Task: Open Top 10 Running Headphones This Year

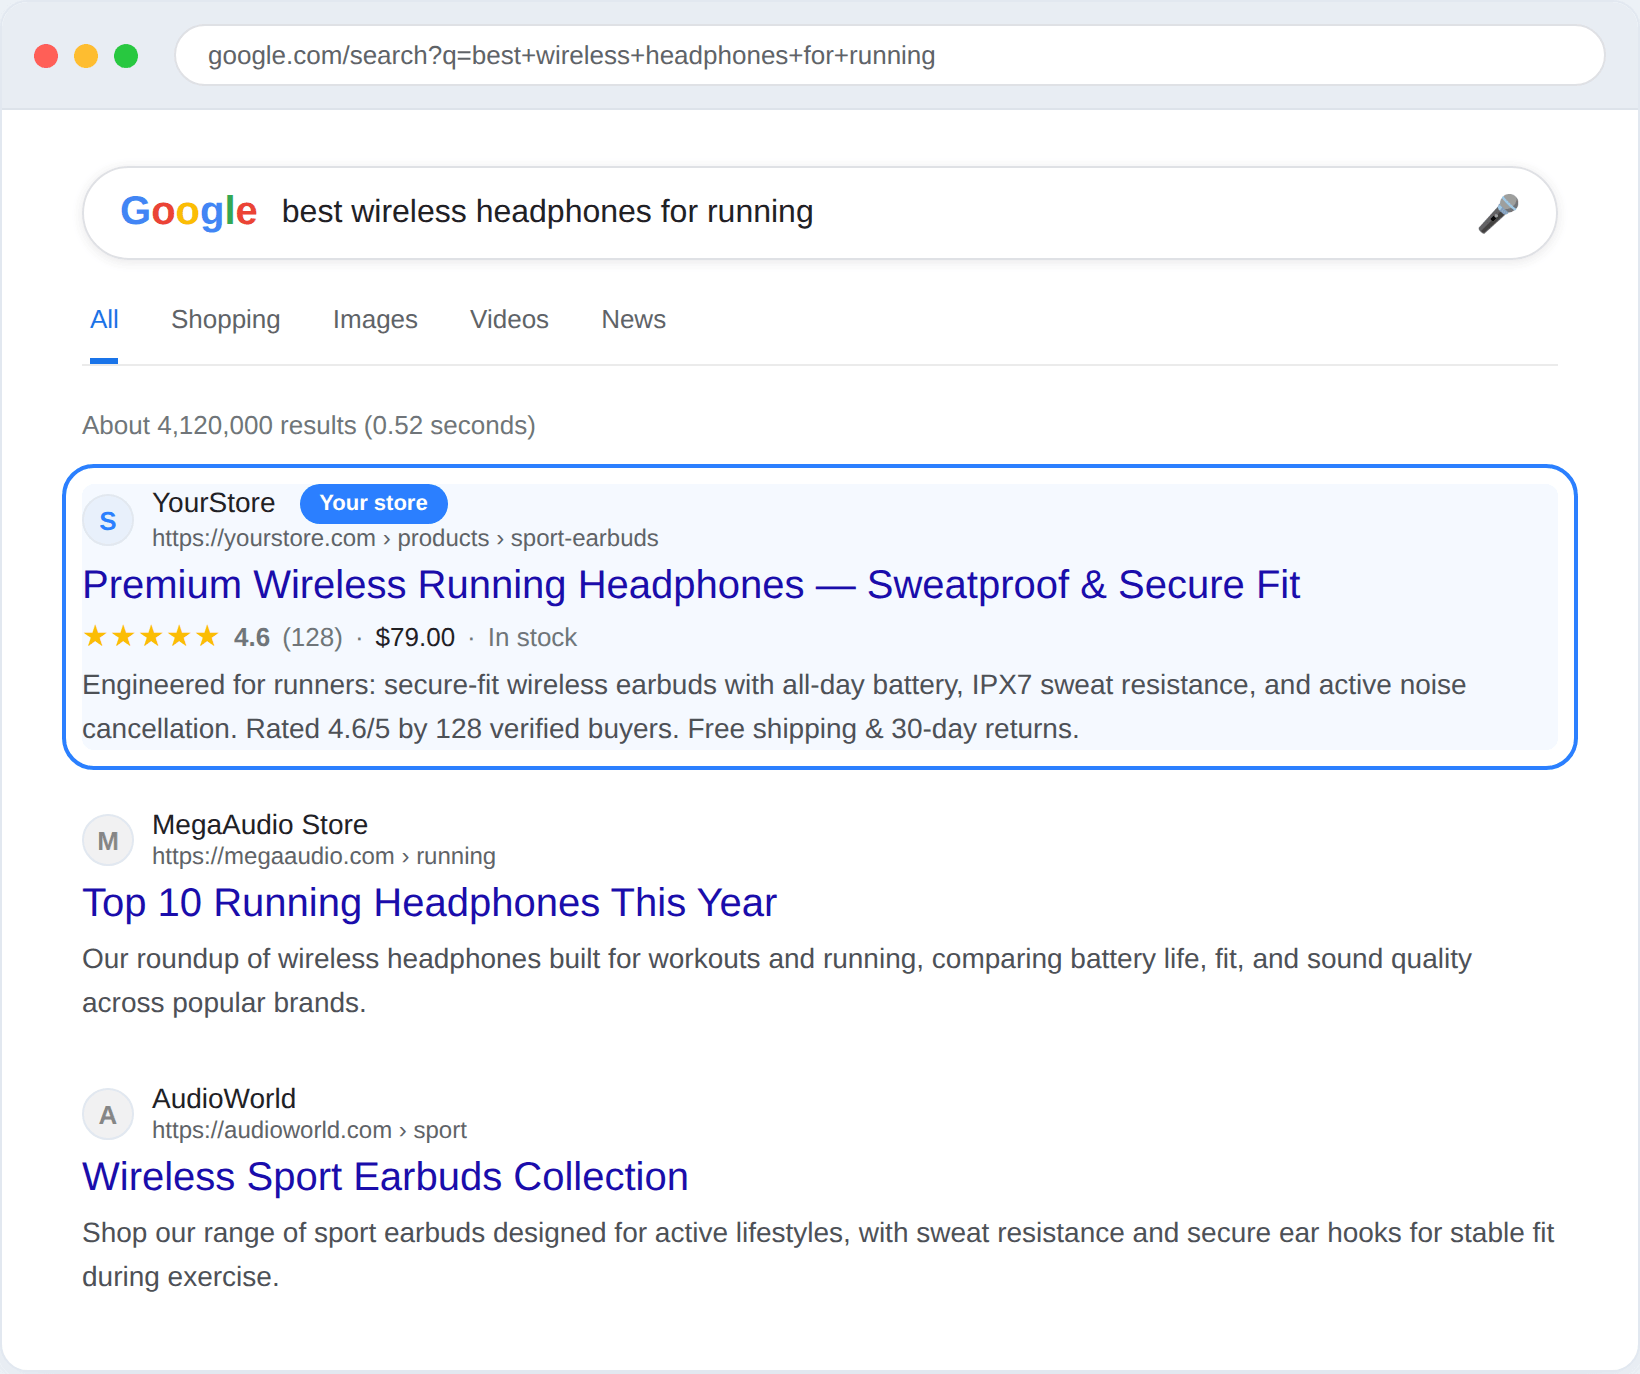Action: [x=429, y=903]
